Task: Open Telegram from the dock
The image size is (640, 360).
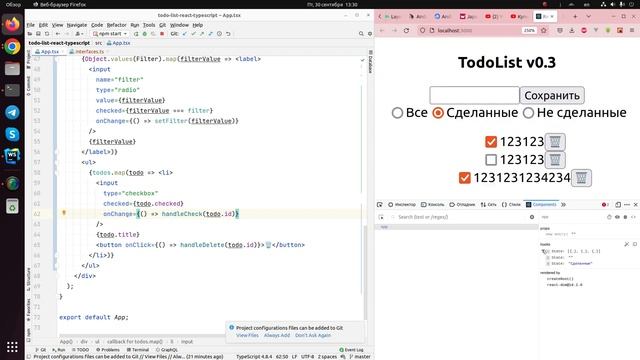Action: click(12, 112)
